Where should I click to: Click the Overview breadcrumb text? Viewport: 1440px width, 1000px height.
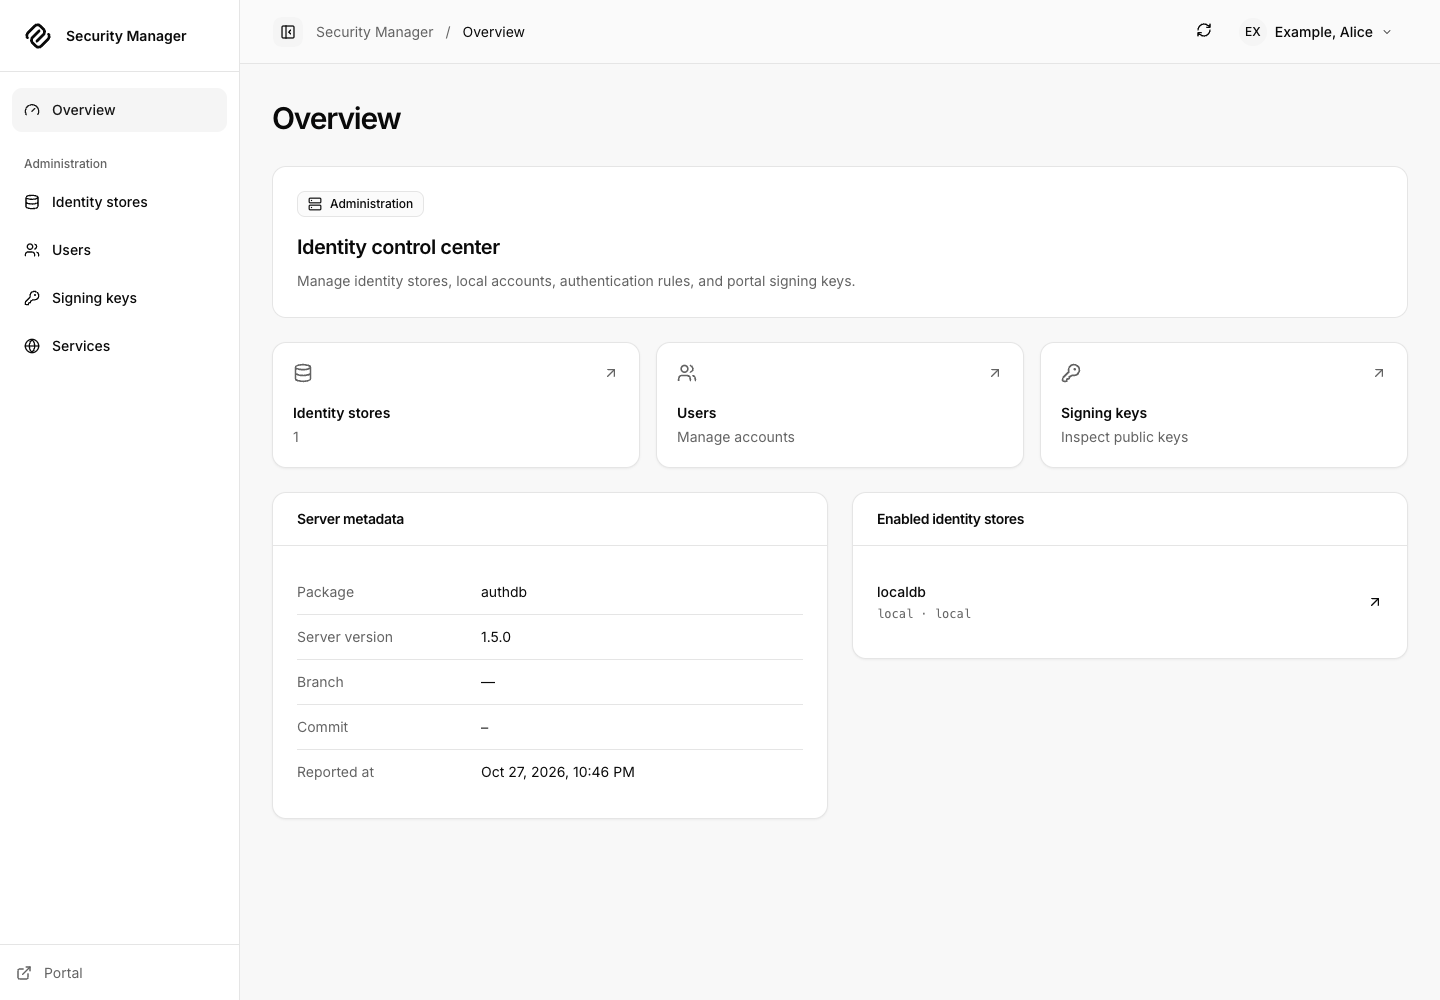[x=493, y=32]
